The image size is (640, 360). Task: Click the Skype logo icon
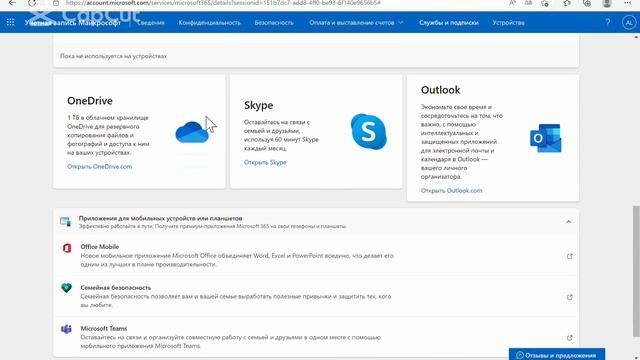tap(369, 131)
